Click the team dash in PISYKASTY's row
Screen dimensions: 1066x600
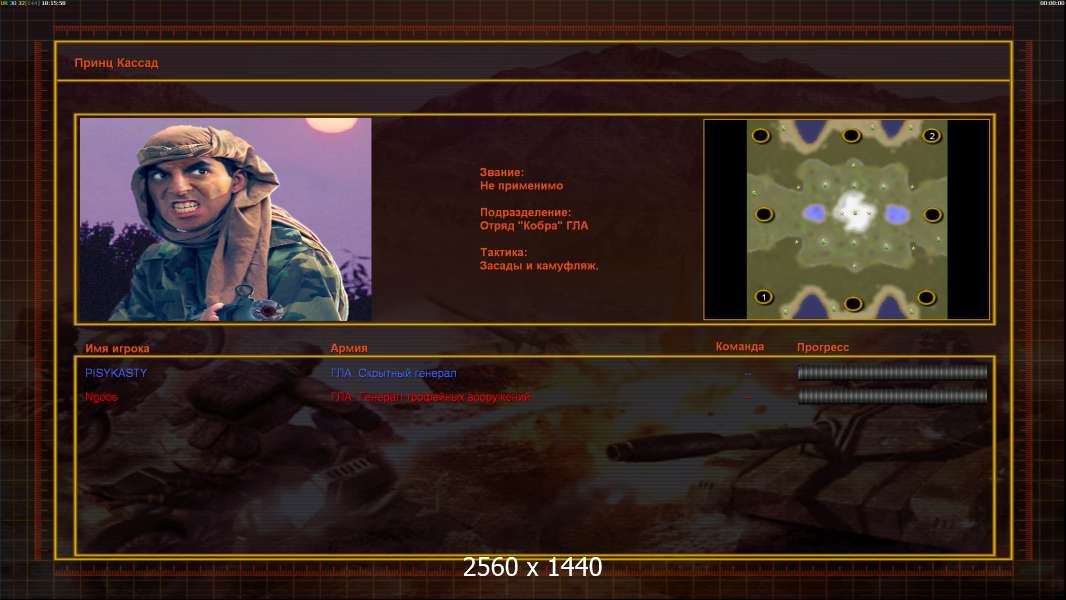[748, 374]
